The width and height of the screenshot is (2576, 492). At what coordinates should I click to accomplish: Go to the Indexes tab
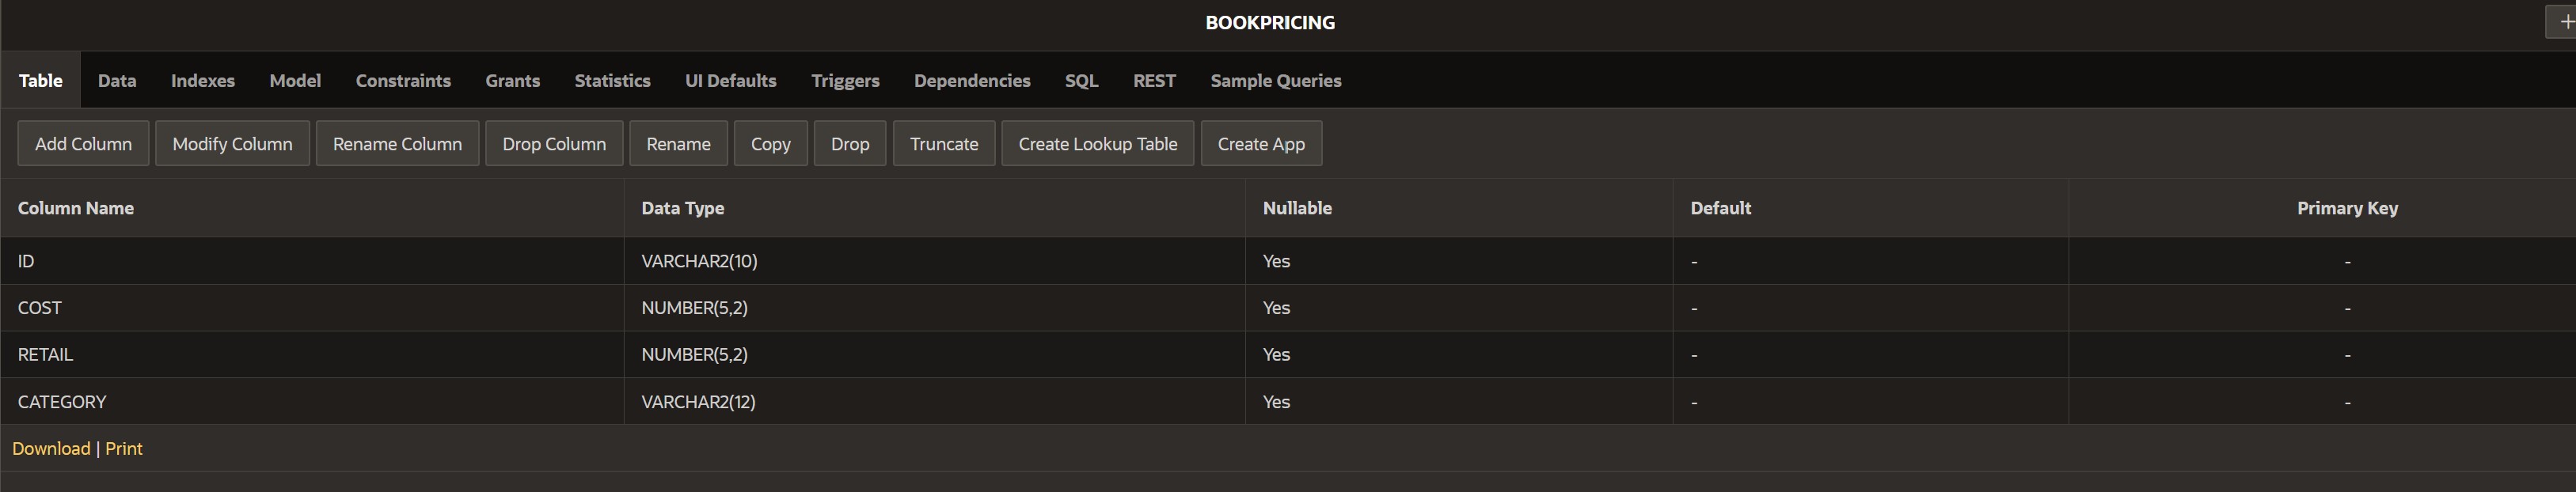tap(203, 81)
